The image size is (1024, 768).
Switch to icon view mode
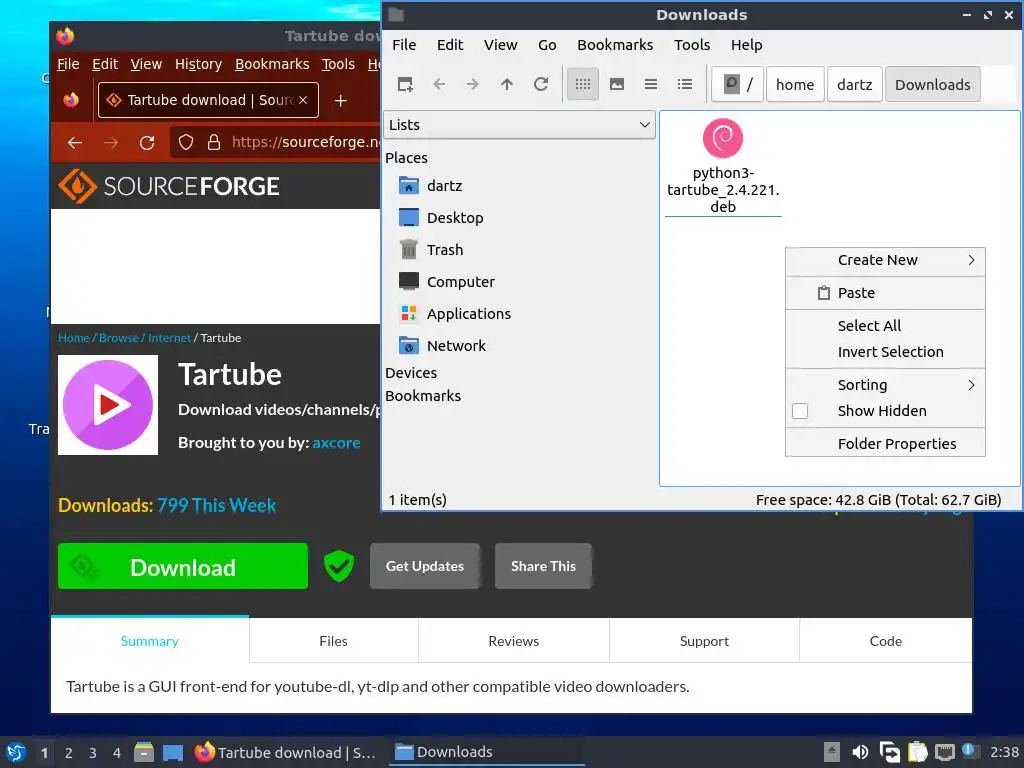coord(583,84)
